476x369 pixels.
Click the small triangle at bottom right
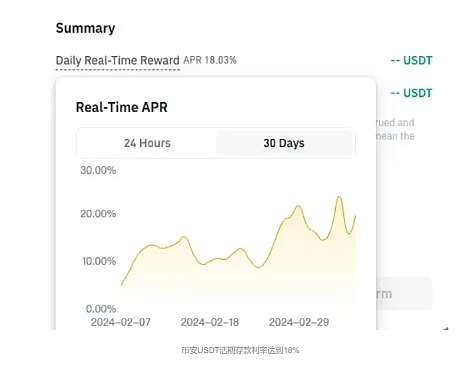pyautogui.click(x=446, y=329)
